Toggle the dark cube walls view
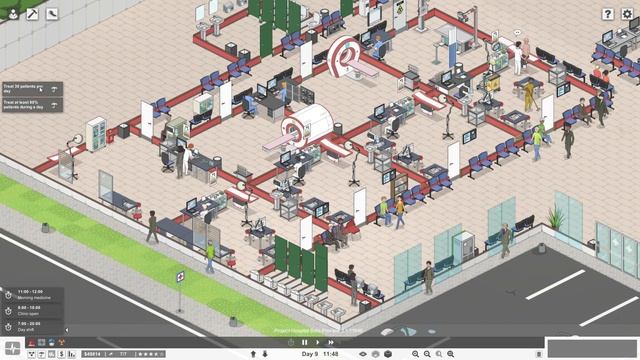The width and height of the screenshot is (640, 360). click(x=388, y=354)
